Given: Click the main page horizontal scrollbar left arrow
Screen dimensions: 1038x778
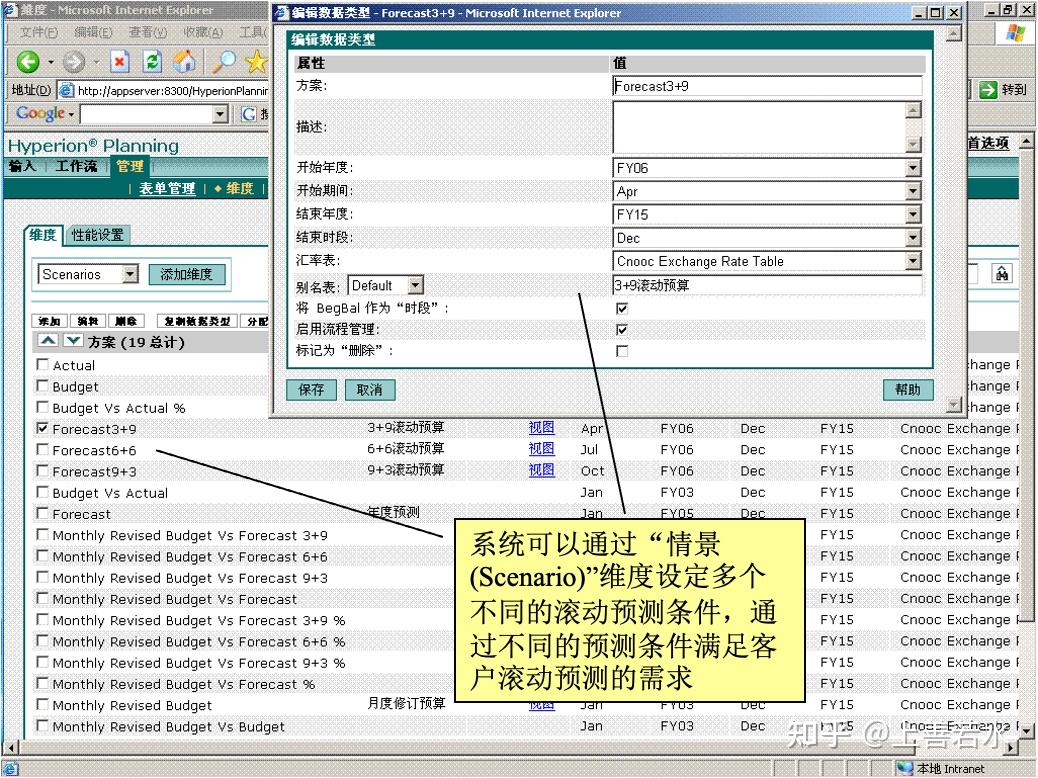Looking at the screenshot, I should pyautogui.click(x=9, y=747).
